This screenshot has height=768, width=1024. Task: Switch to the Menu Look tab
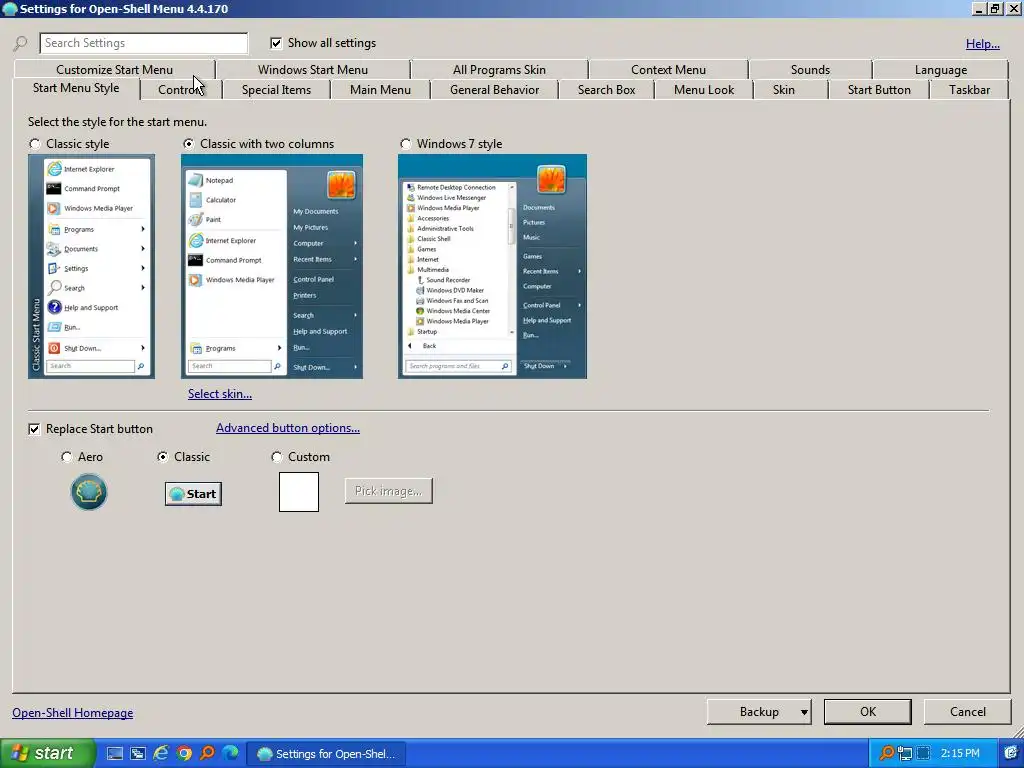click(704, 90)
